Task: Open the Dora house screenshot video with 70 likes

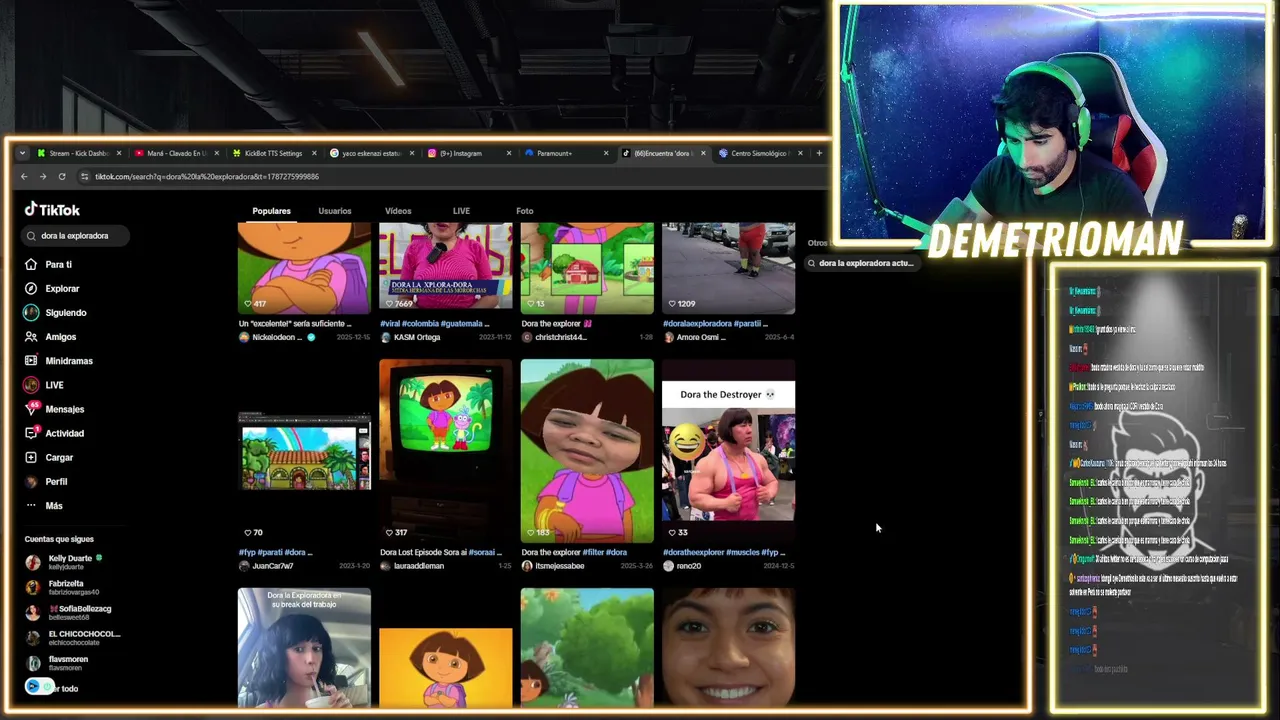Action: pos(304,451)
